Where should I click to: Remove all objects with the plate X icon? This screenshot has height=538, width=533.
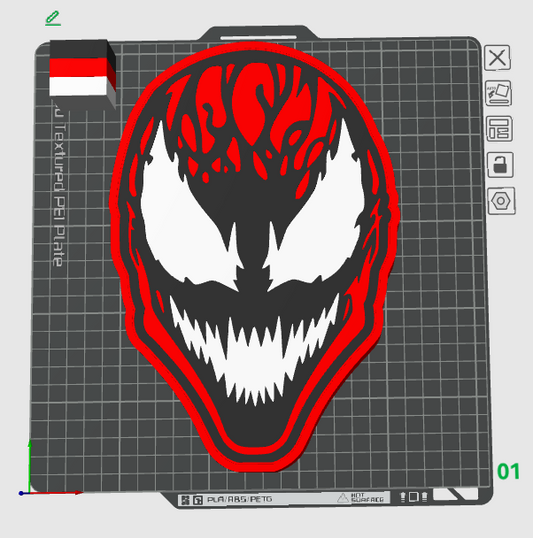click(497, 58)
